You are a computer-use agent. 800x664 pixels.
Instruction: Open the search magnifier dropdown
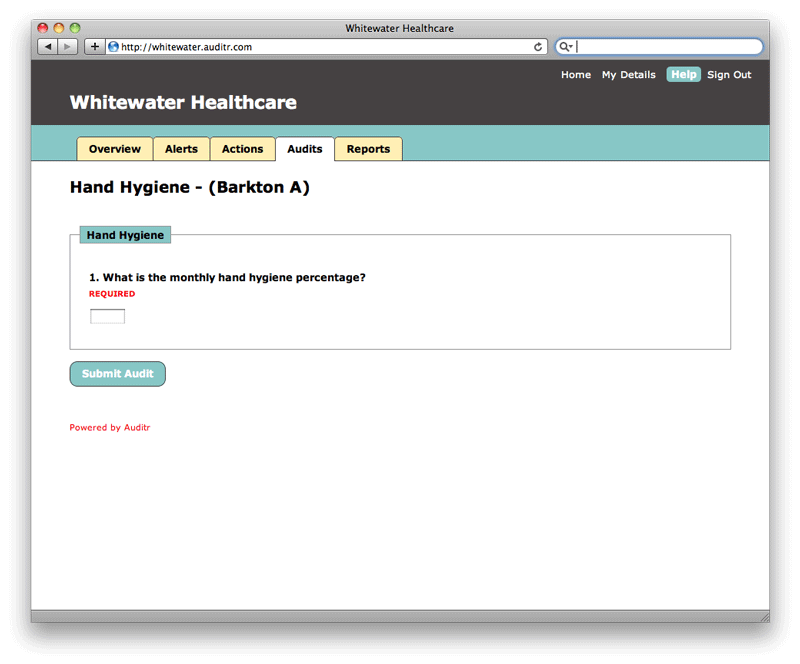(x=566, y=47)
